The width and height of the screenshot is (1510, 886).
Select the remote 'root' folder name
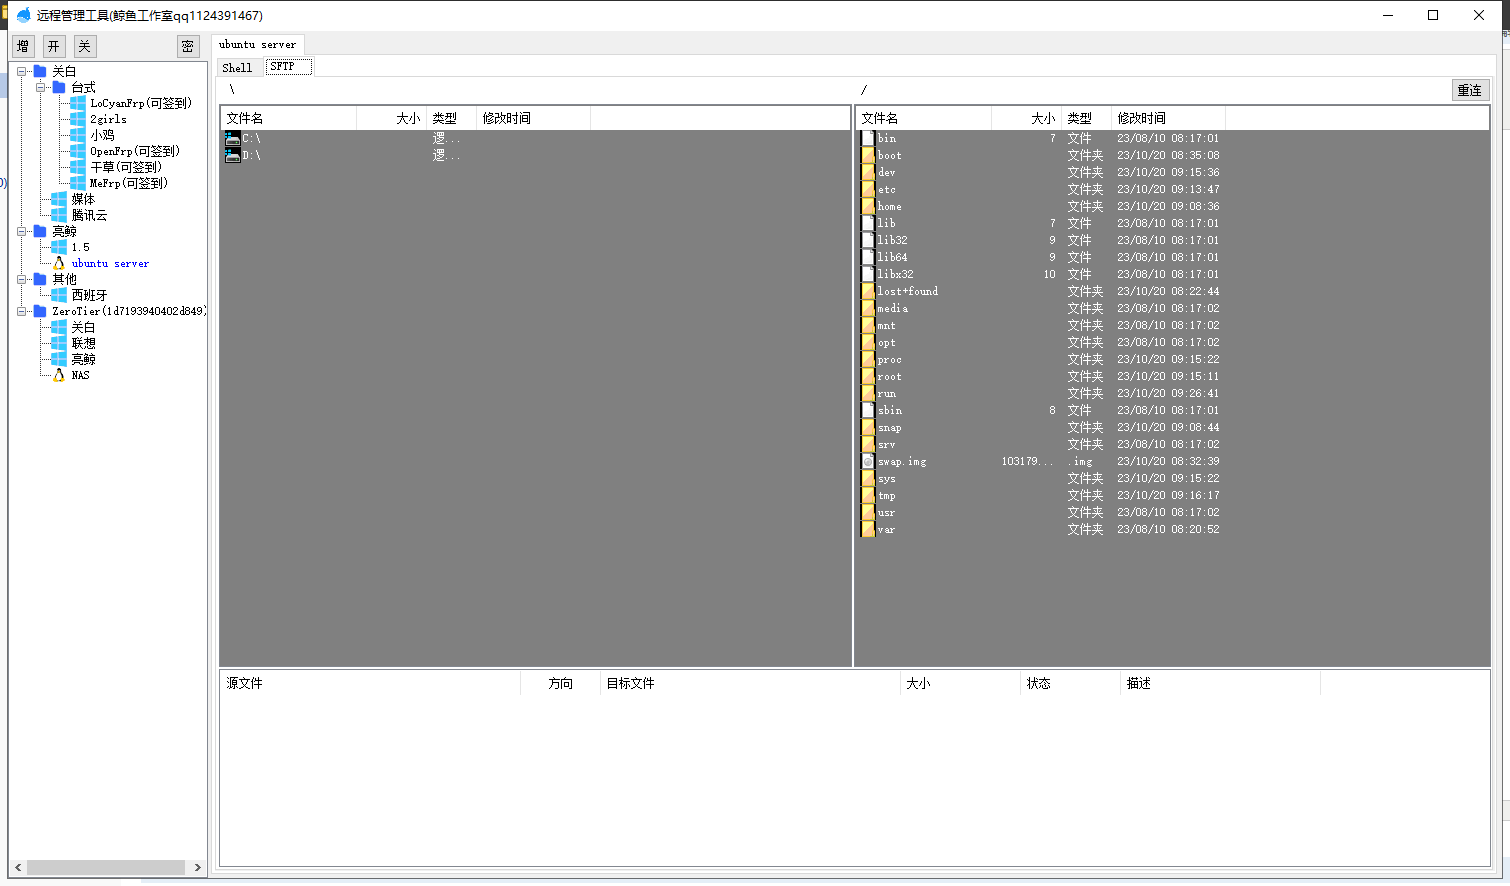point(889,376)
